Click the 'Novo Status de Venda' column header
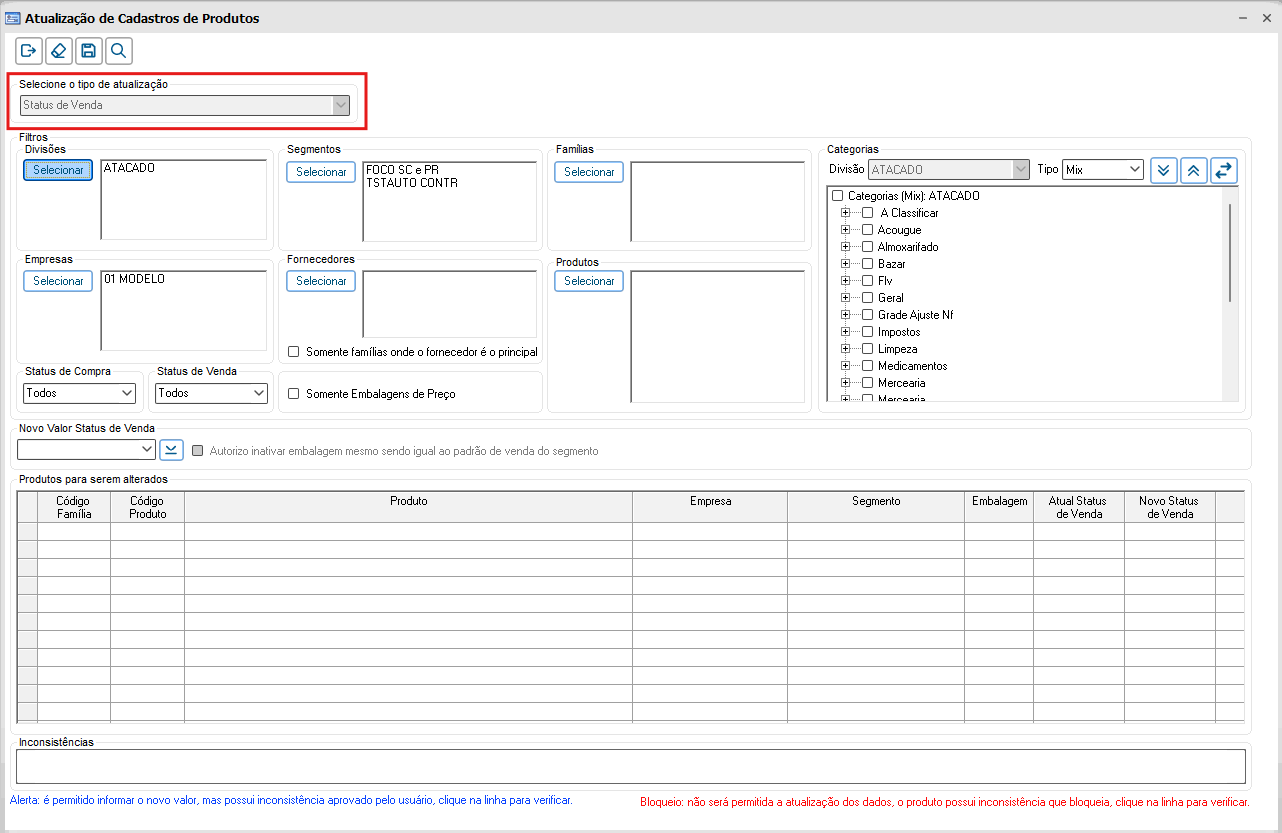The image size is (1282, 833). click(x=1170, y=507)
